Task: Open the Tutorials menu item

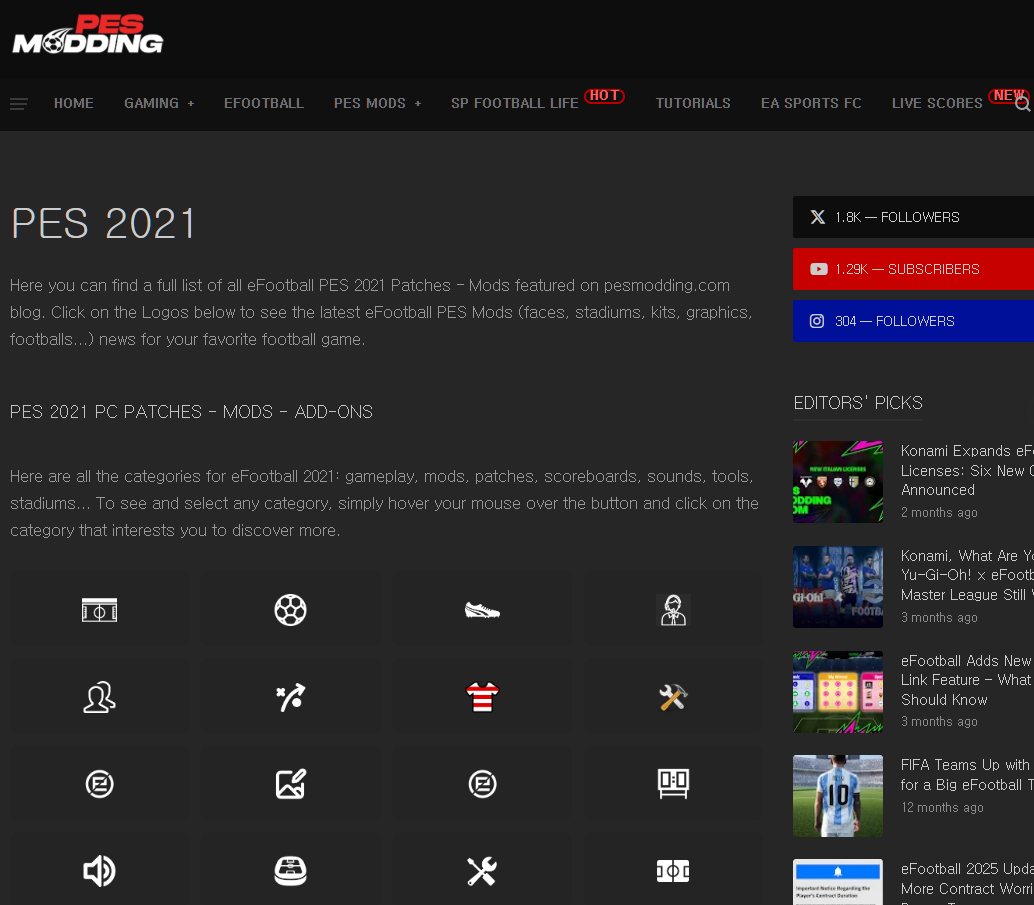Action: click(x=693, y=104)
